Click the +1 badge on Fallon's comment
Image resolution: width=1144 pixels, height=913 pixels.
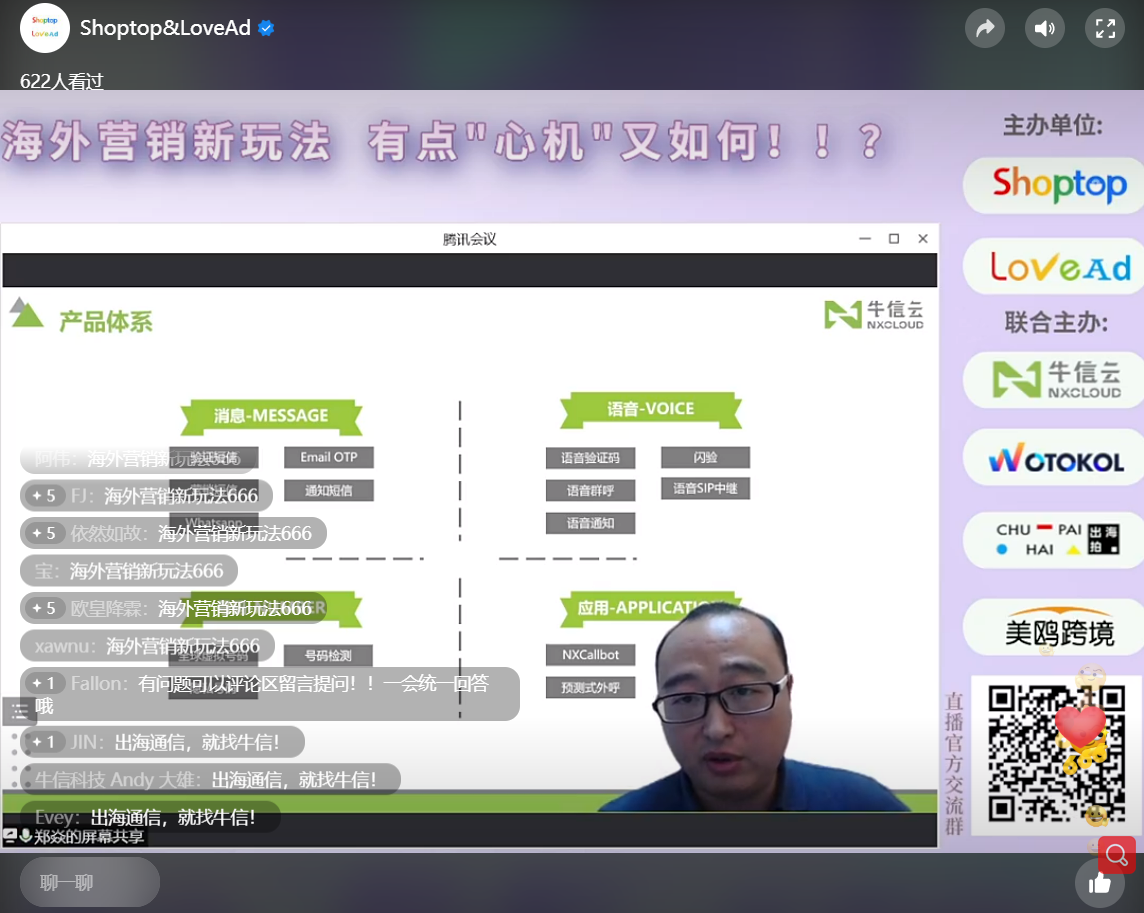[44, 683]
